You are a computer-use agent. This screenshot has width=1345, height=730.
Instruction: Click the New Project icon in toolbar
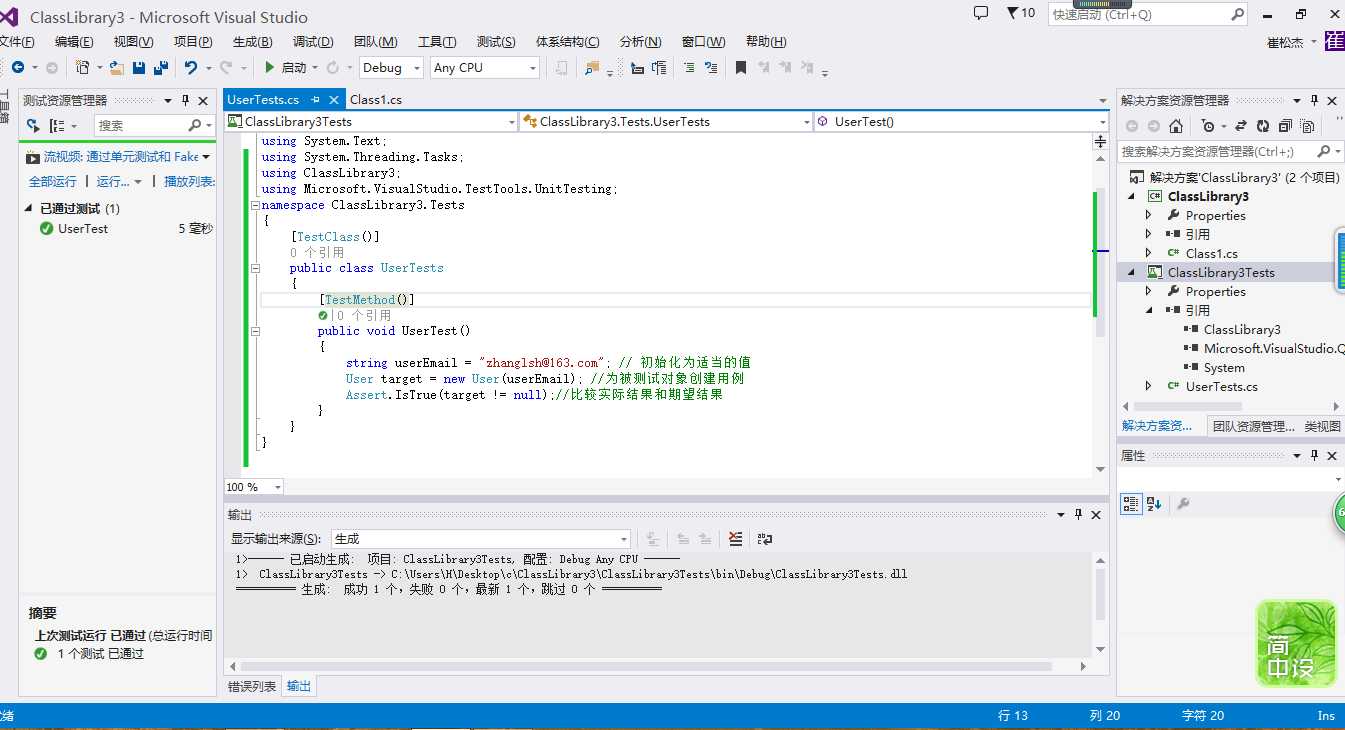point(83,67)
